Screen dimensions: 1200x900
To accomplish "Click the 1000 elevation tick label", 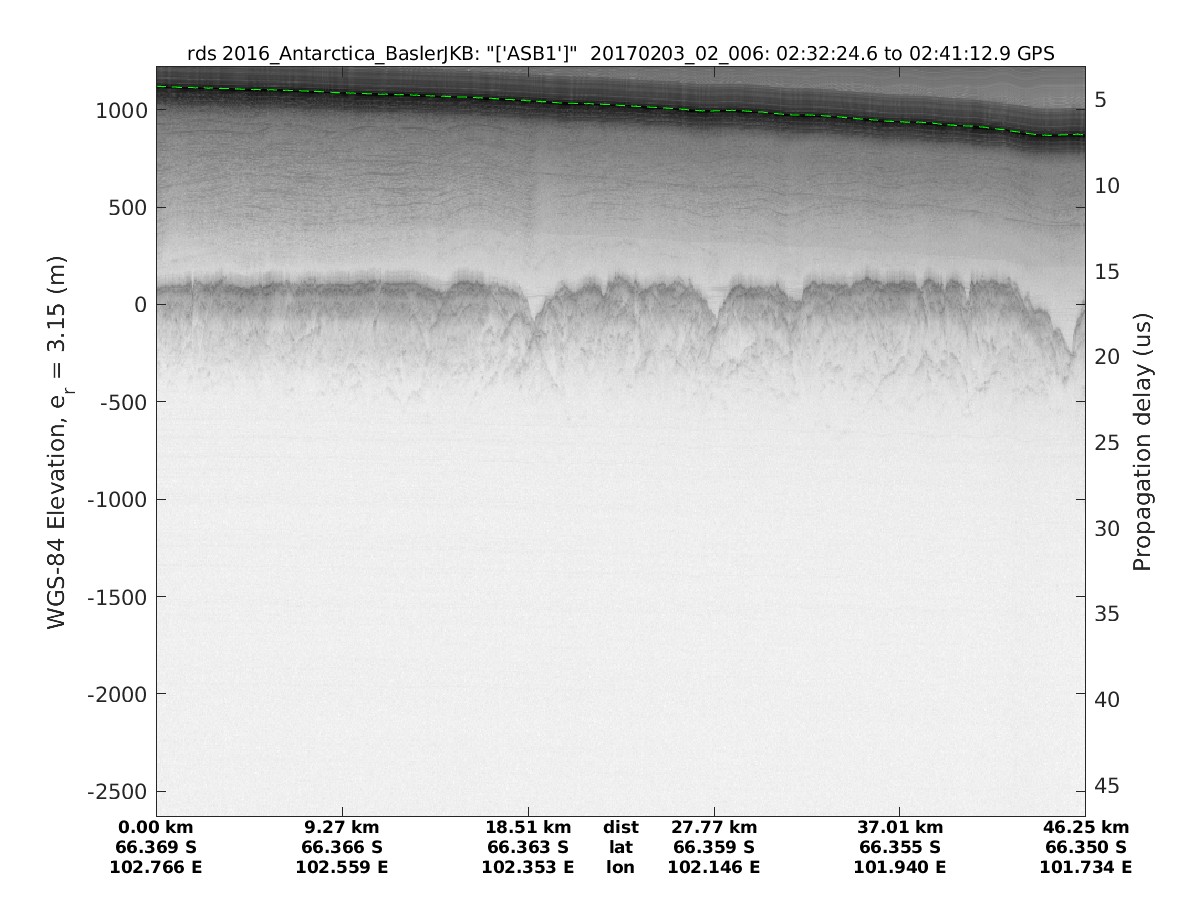I will pos(122,111).
